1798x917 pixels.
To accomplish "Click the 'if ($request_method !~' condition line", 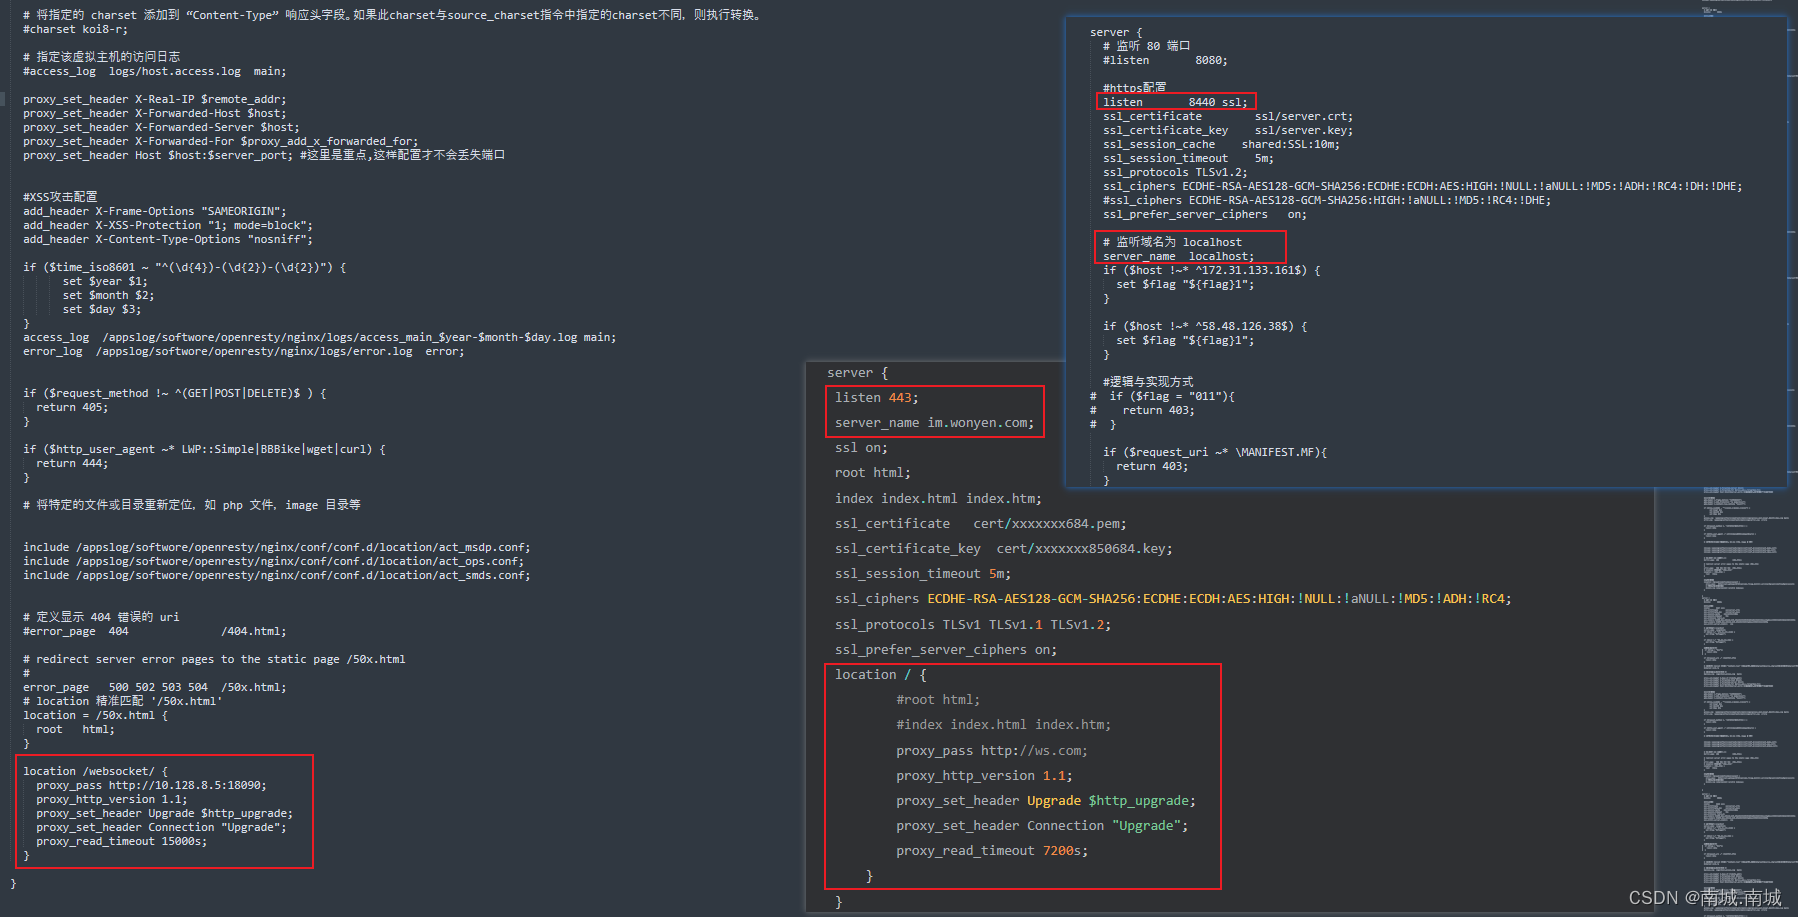I will click(x=175, y=393).
